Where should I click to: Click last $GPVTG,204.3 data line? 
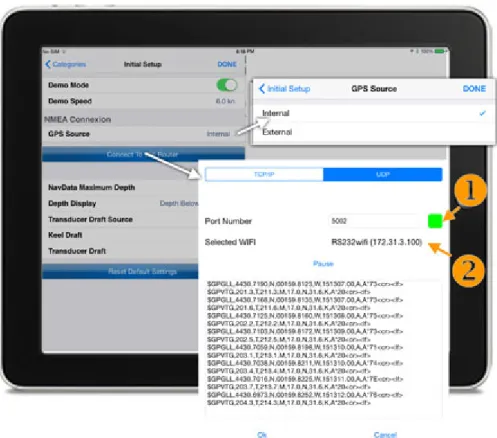pos(289,403)
